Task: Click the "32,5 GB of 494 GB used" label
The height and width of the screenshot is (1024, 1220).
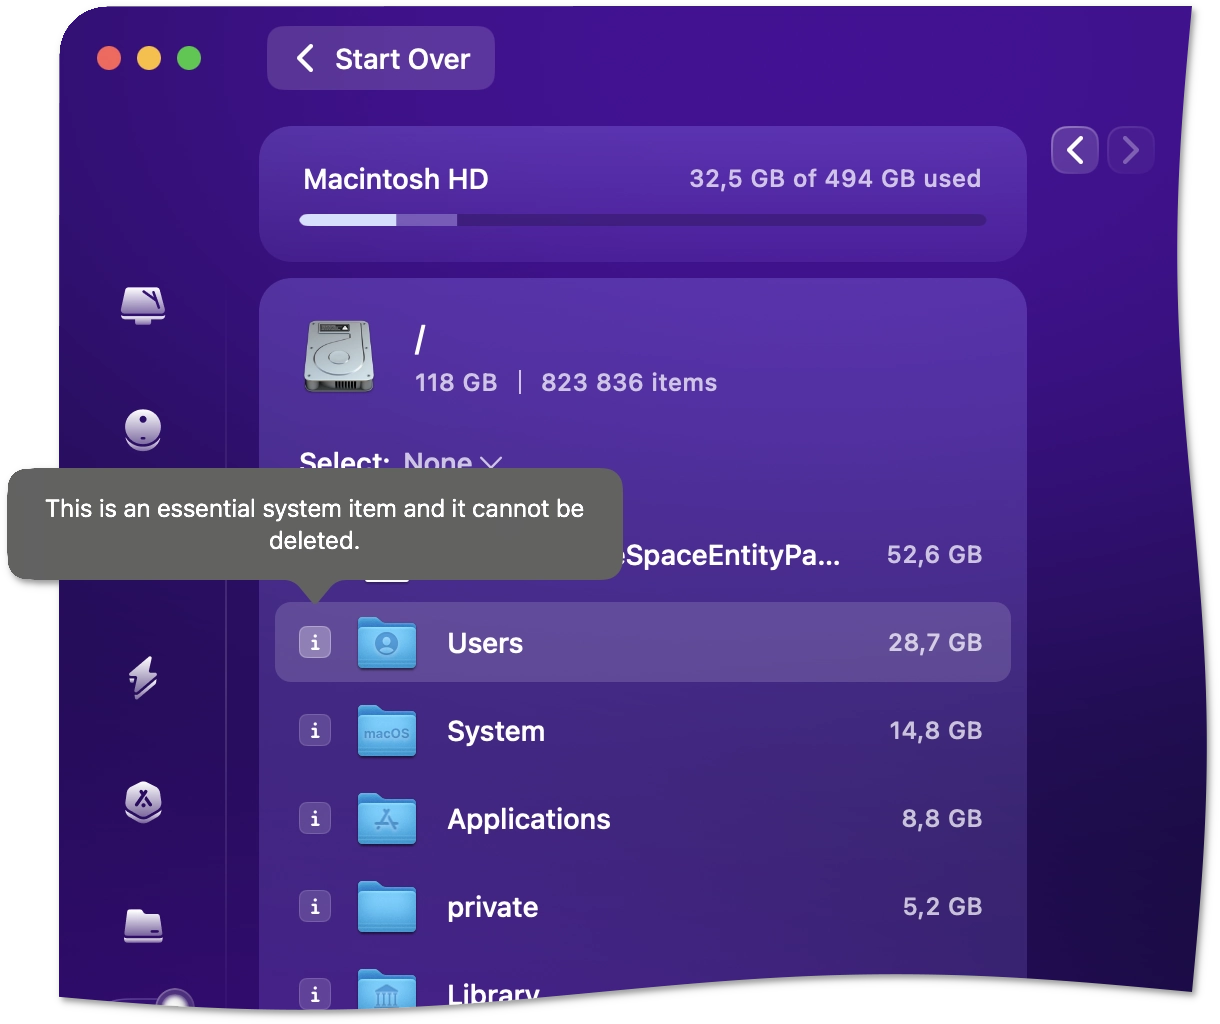Action: point(835,178)
